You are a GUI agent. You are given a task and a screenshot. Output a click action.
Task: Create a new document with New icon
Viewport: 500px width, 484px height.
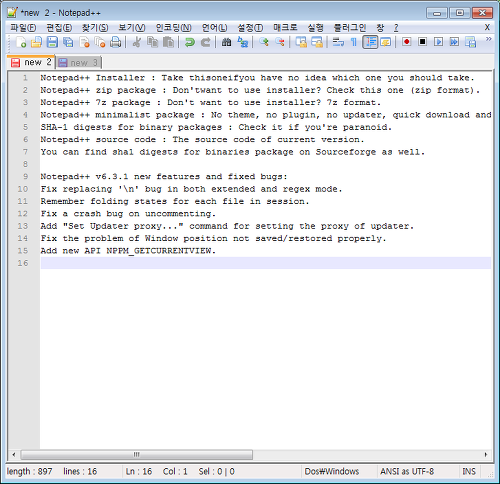[21, 42]
